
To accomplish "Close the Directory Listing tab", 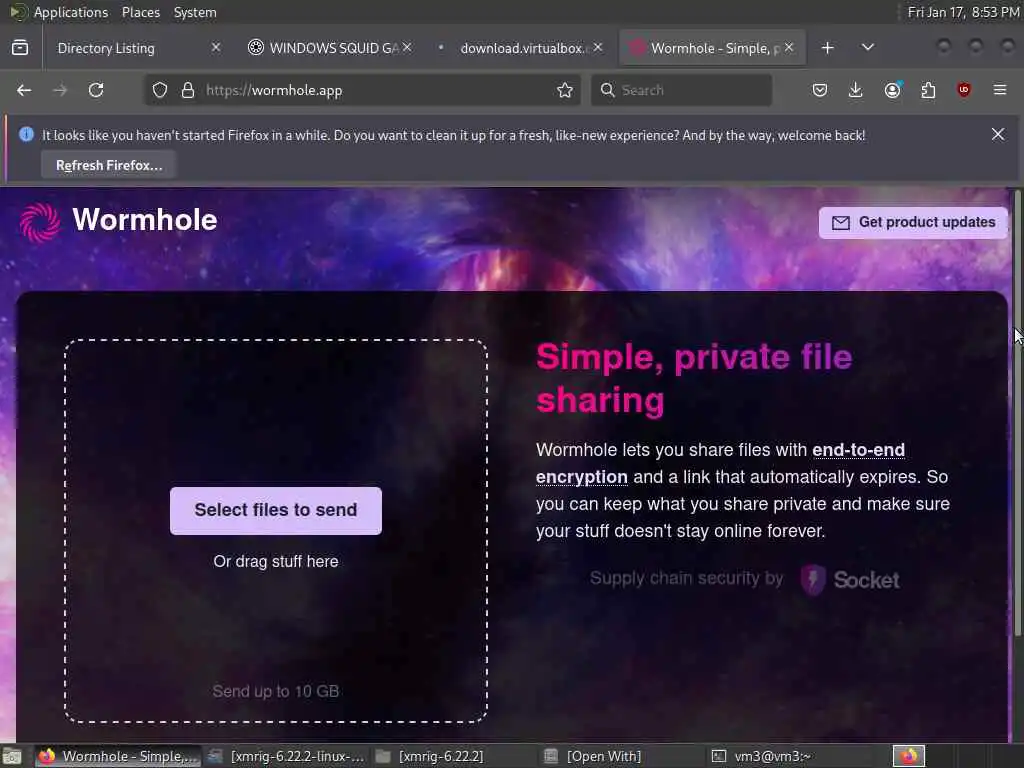I will pyautogui.click(x=216, y=48).
